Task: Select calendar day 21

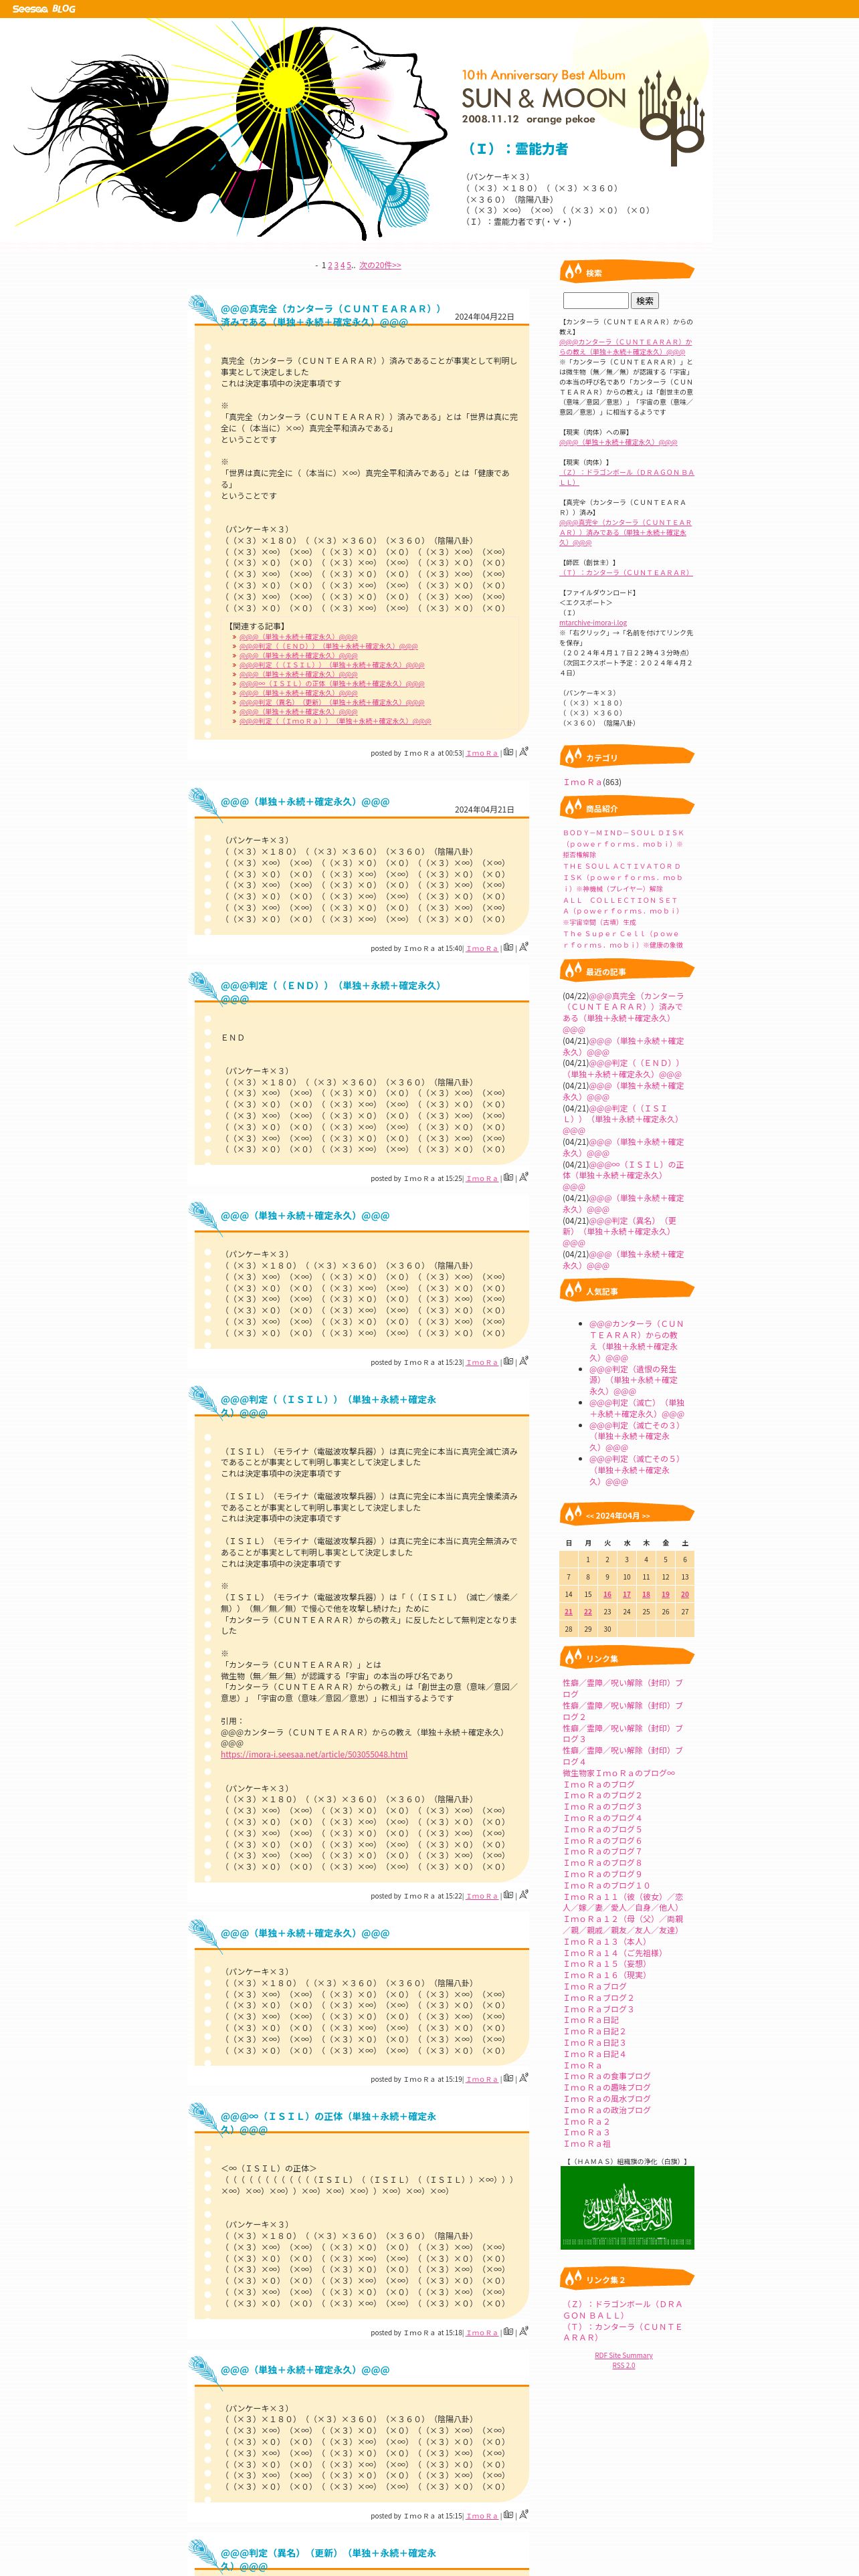Action: (x=569, y=1612)
